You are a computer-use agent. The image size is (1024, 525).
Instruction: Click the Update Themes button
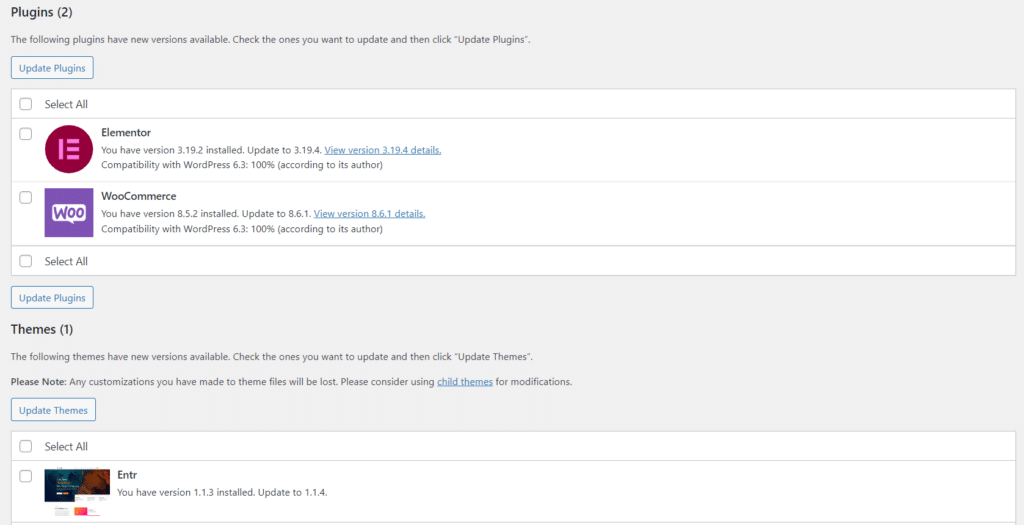54,410
